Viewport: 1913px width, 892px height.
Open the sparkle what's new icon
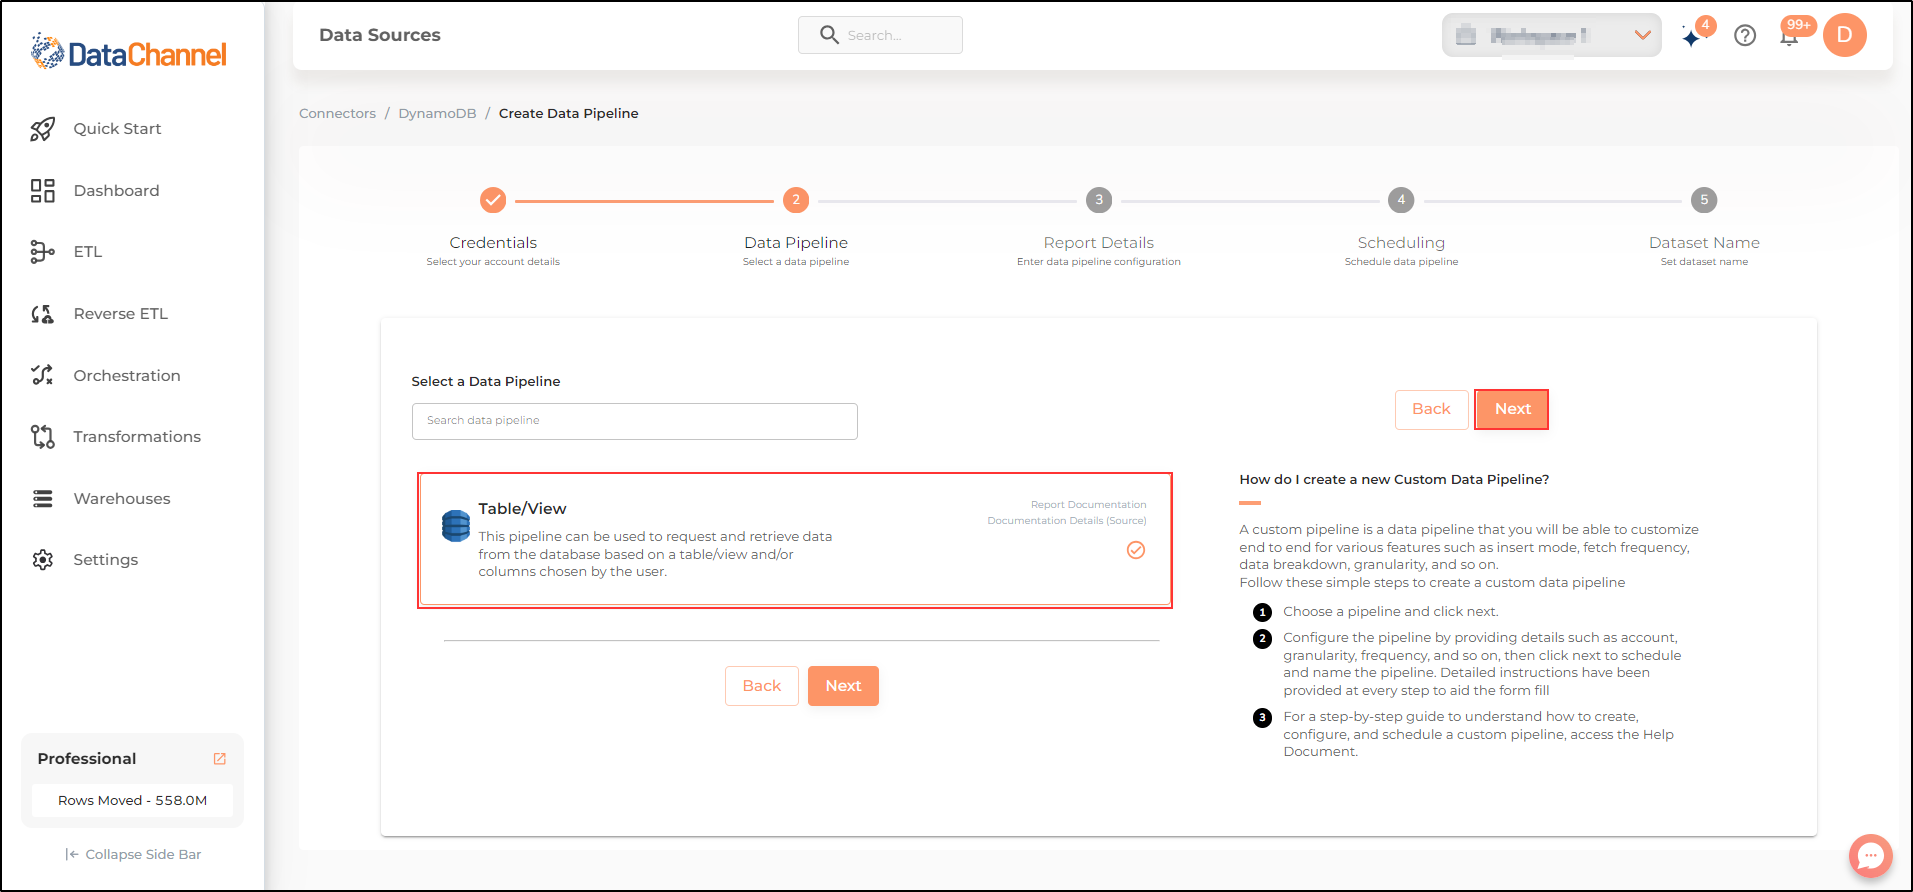pyautogui.click(x=1691, y=37)
